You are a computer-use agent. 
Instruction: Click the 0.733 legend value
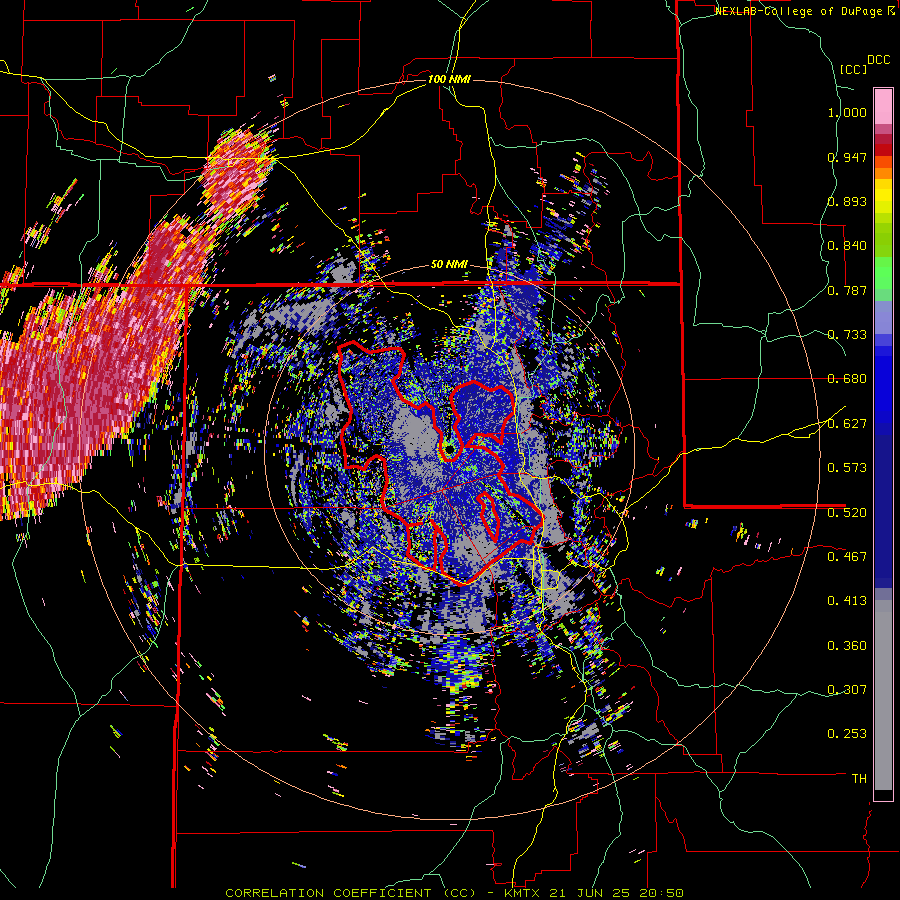coord(847,335)
